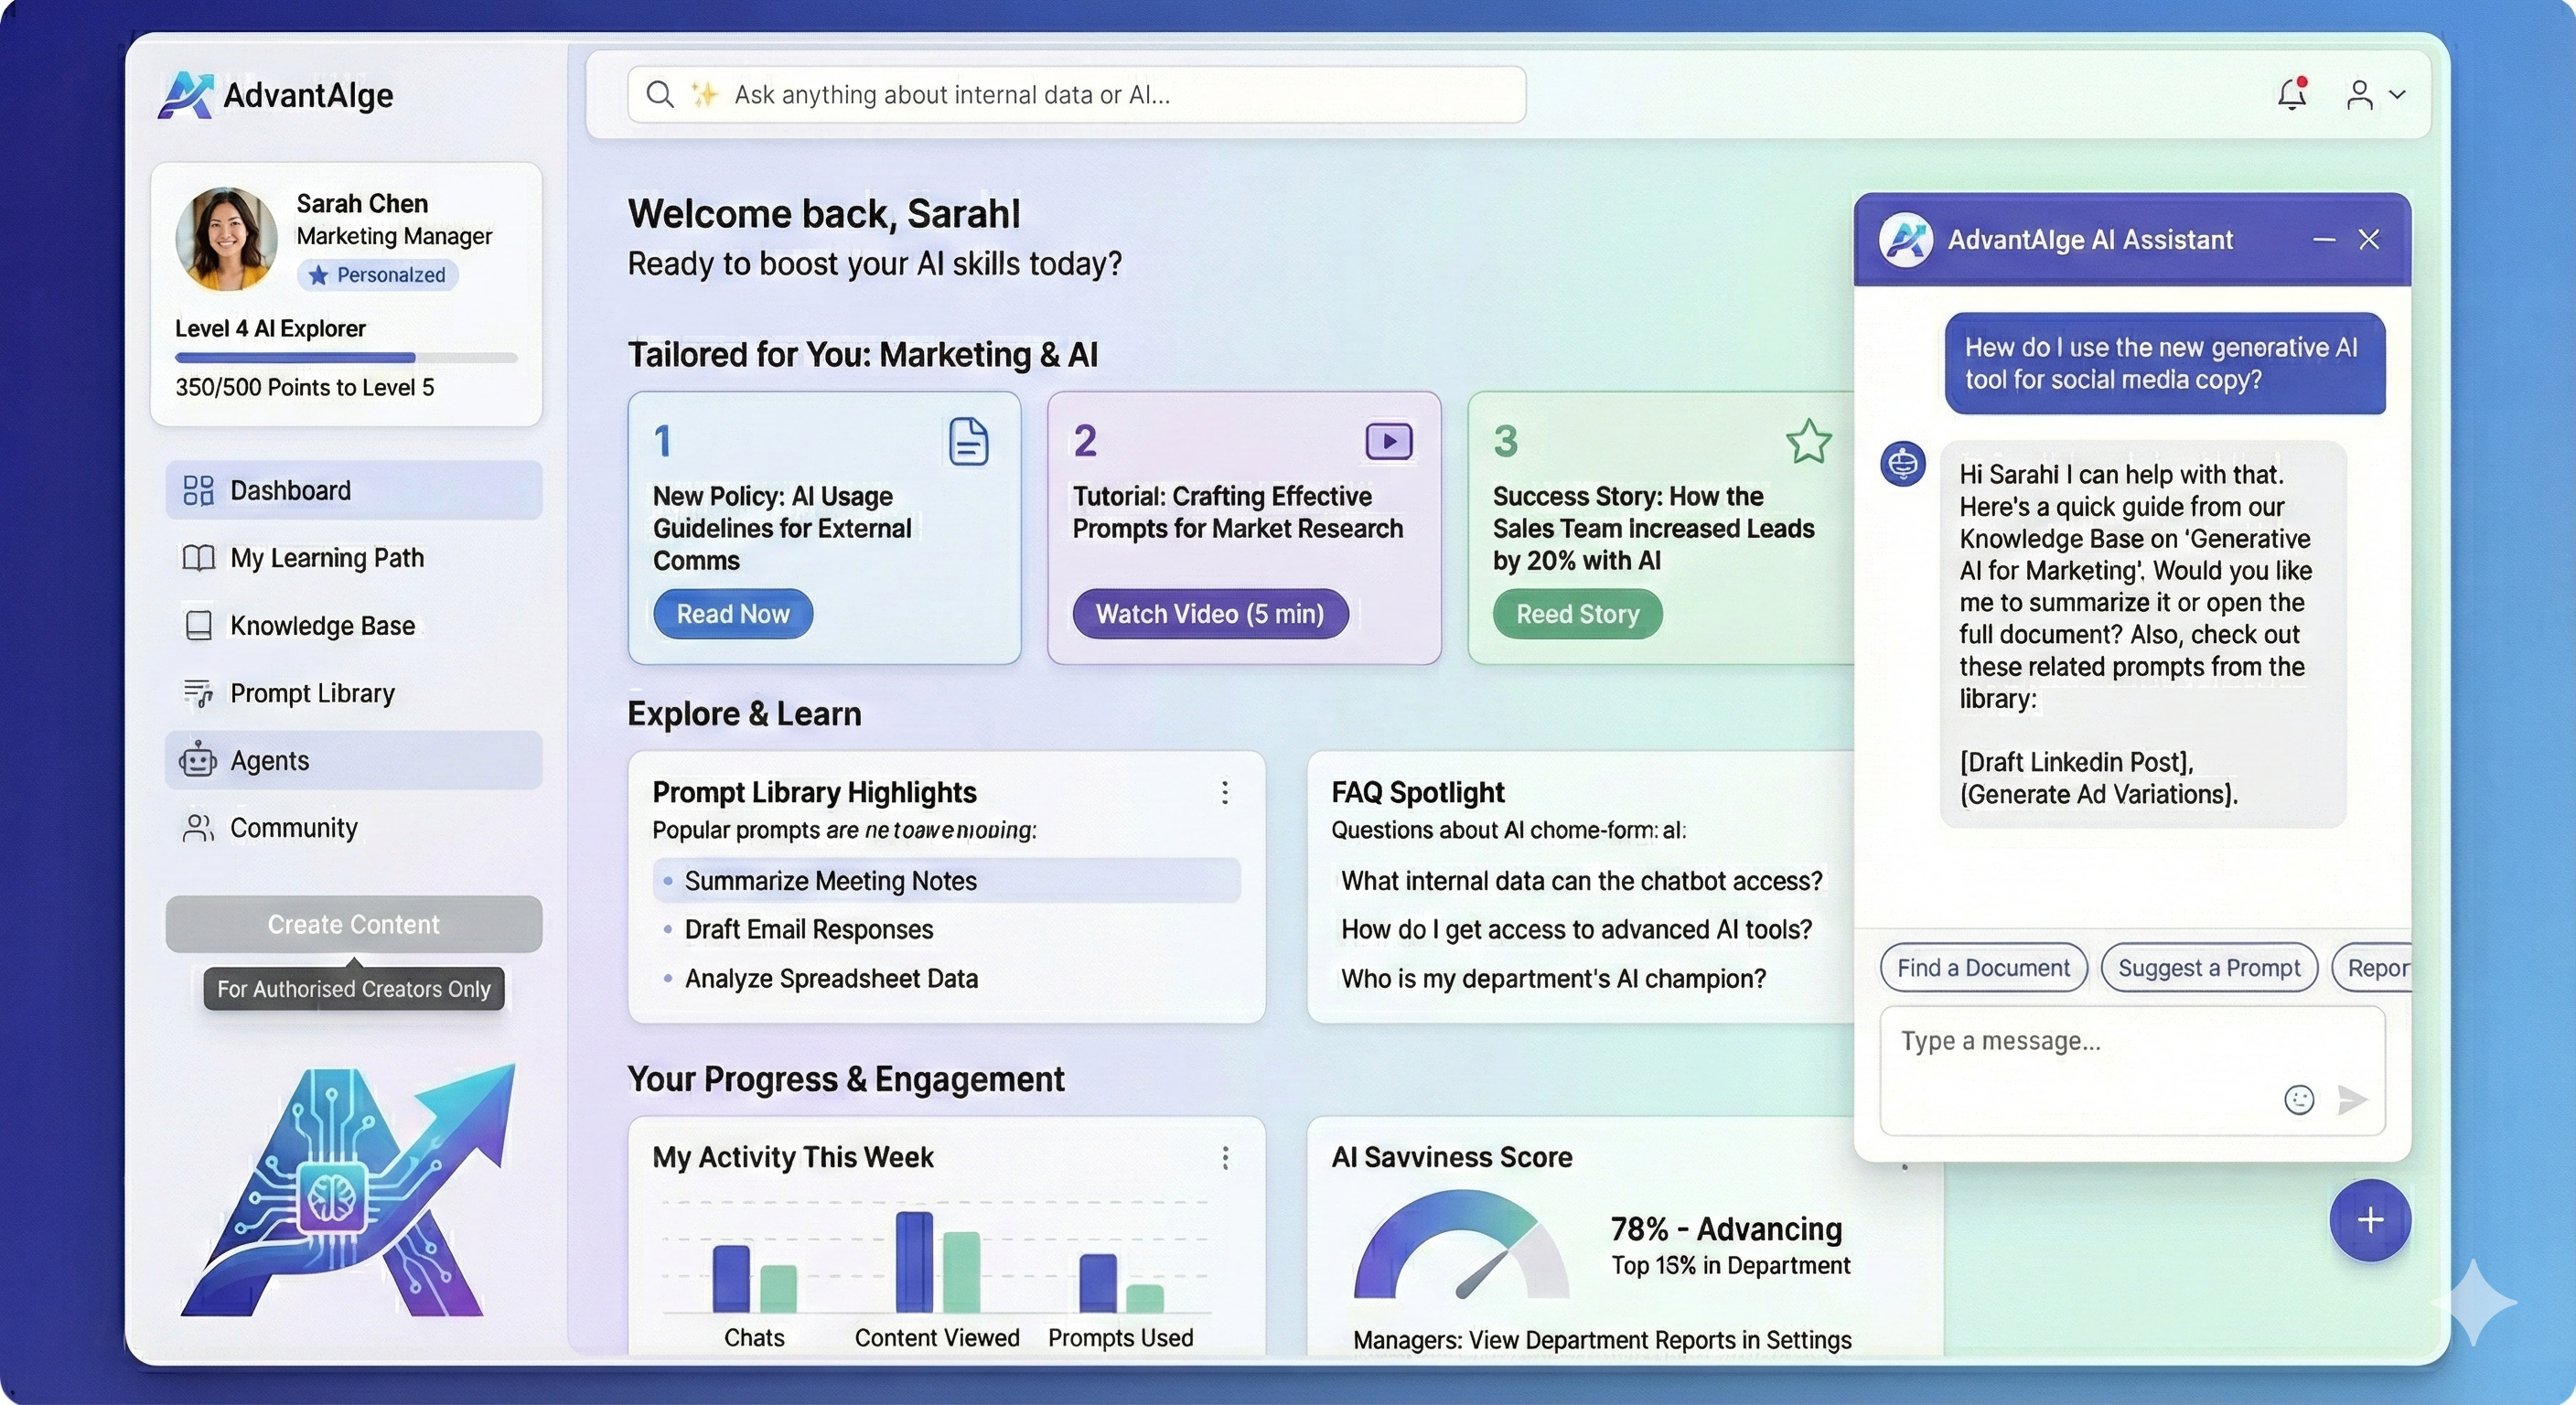Click the send message arrow icon
This screenshot has width=2576, height=1405.
(2353, 1100)
